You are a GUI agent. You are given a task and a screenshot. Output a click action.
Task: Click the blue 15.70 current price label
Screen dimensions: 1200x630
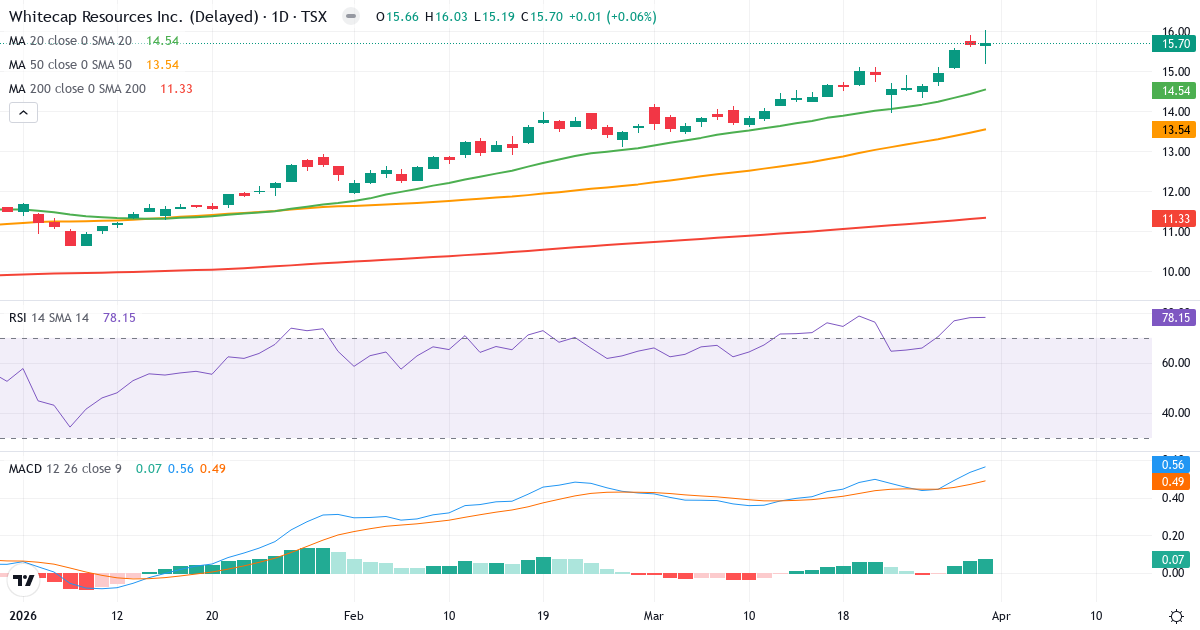[x=1172, y=43]
